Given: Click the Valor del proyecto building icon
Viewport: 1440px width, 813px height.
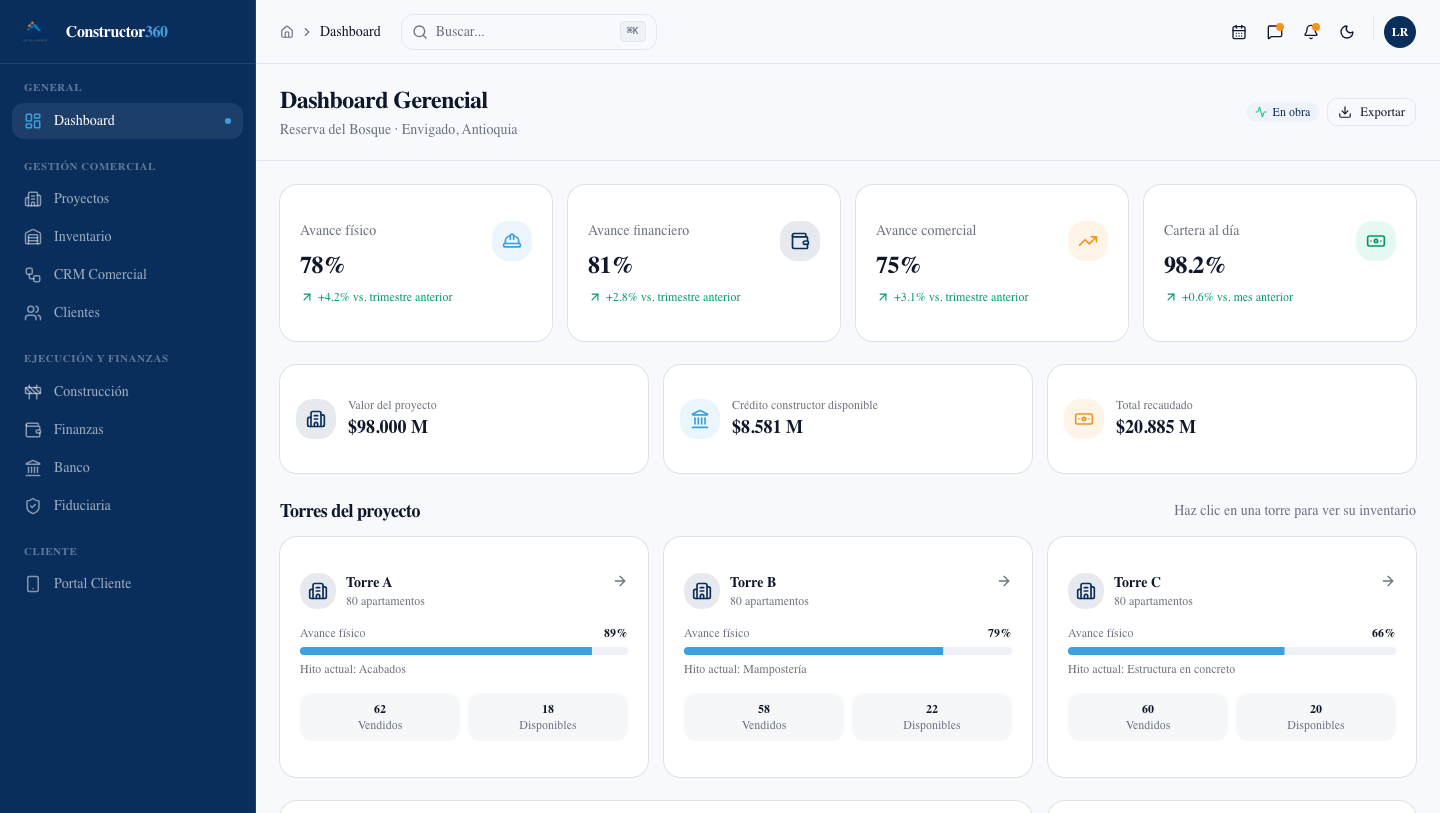Looking at the screenshot, I should pyautogui.click(x=316, y=419).
